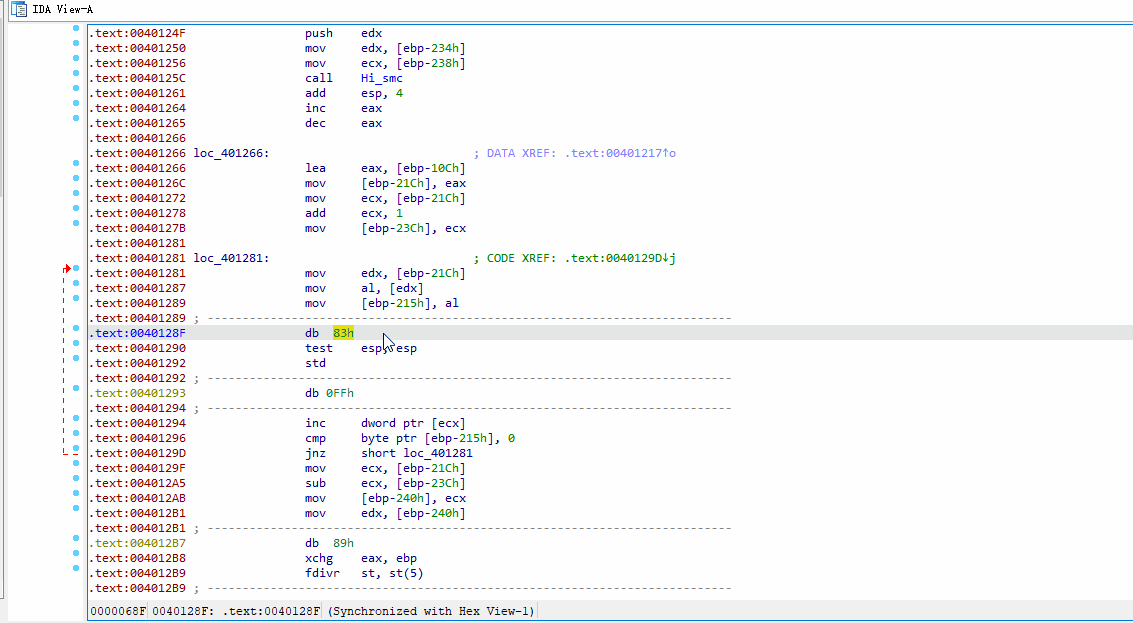Set breakpoint dot on the fdivr instruction line
Screen dimensions: 1133x623
(76, 568)
